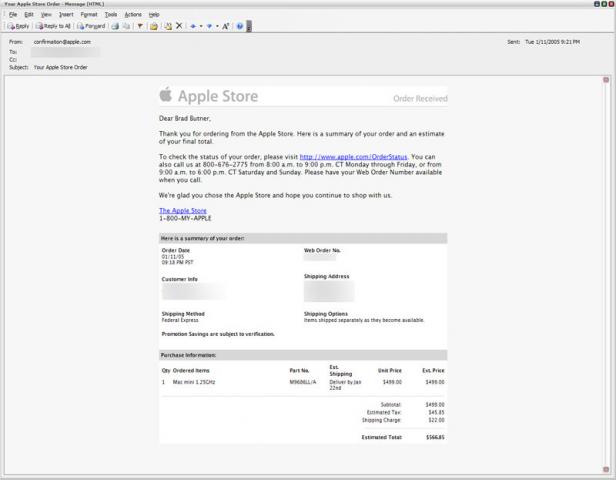Close the message window

click(x=611, y=4)
